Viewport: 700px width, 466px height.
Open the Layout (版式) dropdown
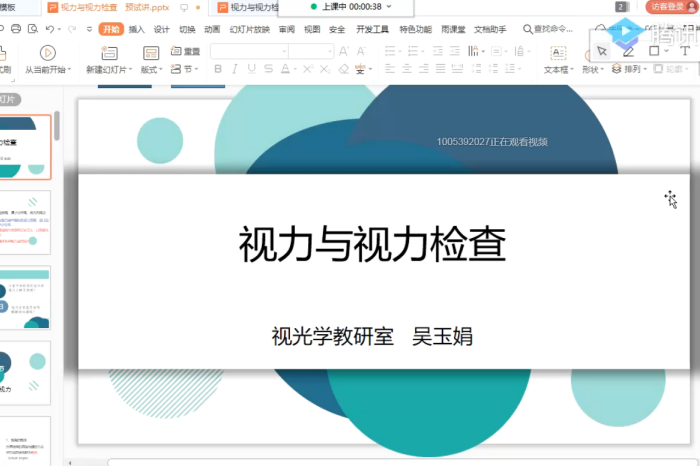click(151, 70)
